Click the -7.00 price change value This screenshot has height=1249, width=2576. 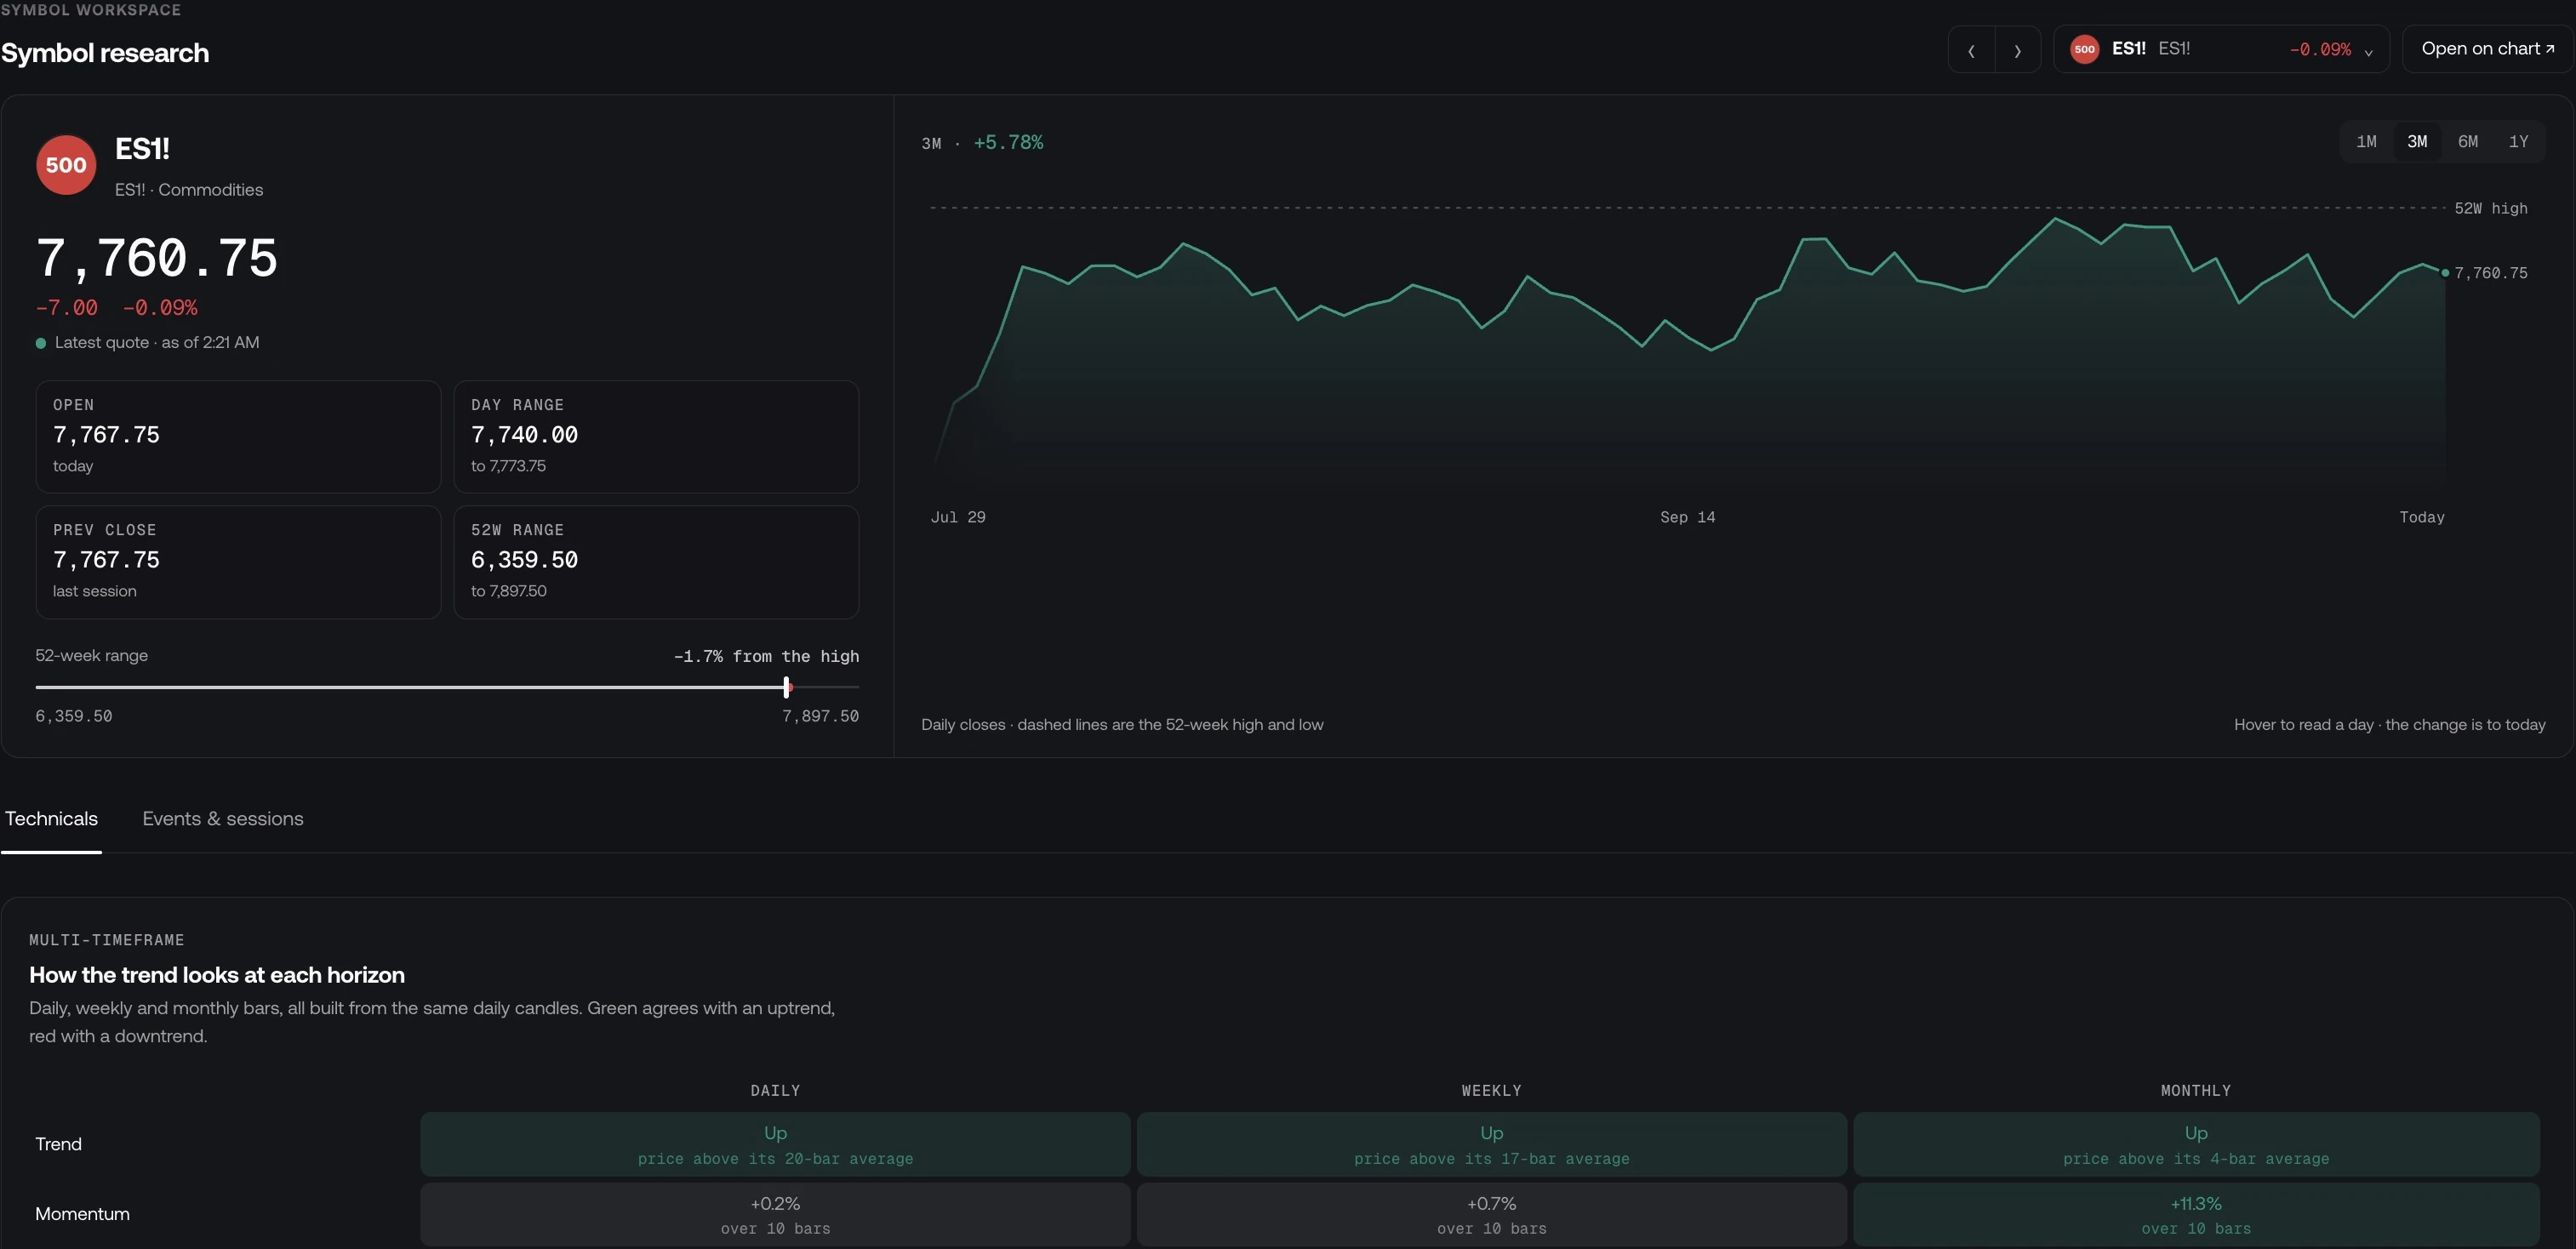[x=67, y=308]
